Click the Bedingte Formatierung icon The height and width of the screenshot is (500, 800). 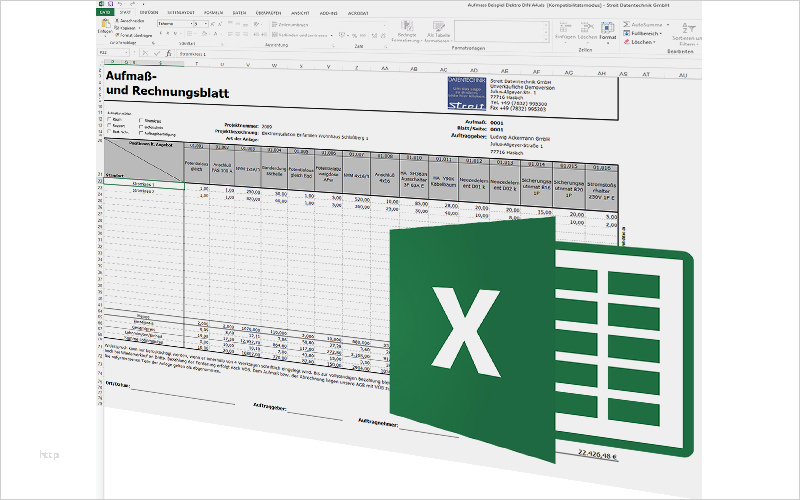pos(406,26)
